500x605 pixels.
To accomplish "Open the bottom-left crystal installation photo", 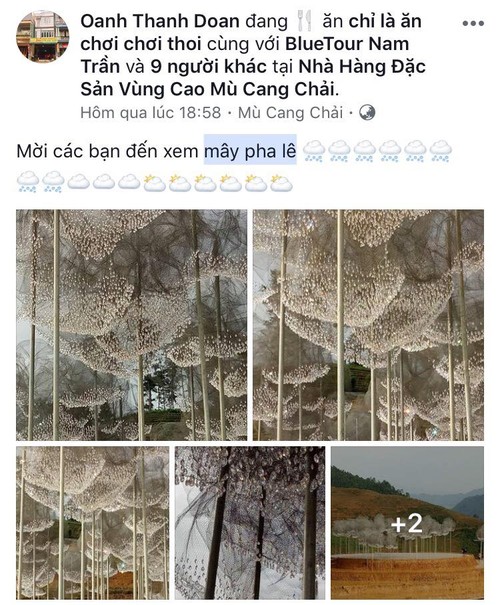I will [x=93, y=523].
